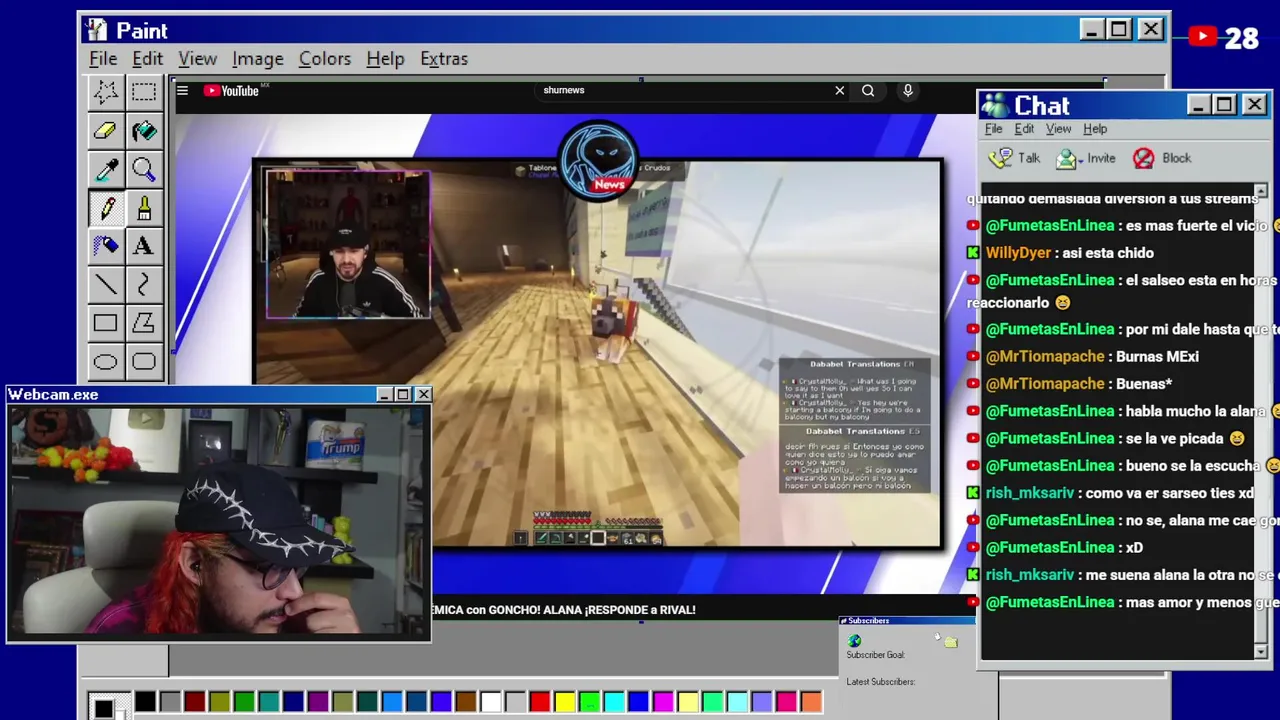Click the Dababel Translations overlay in video
The height and width of the screenshot is (720, 1280).
click(855, 425)
